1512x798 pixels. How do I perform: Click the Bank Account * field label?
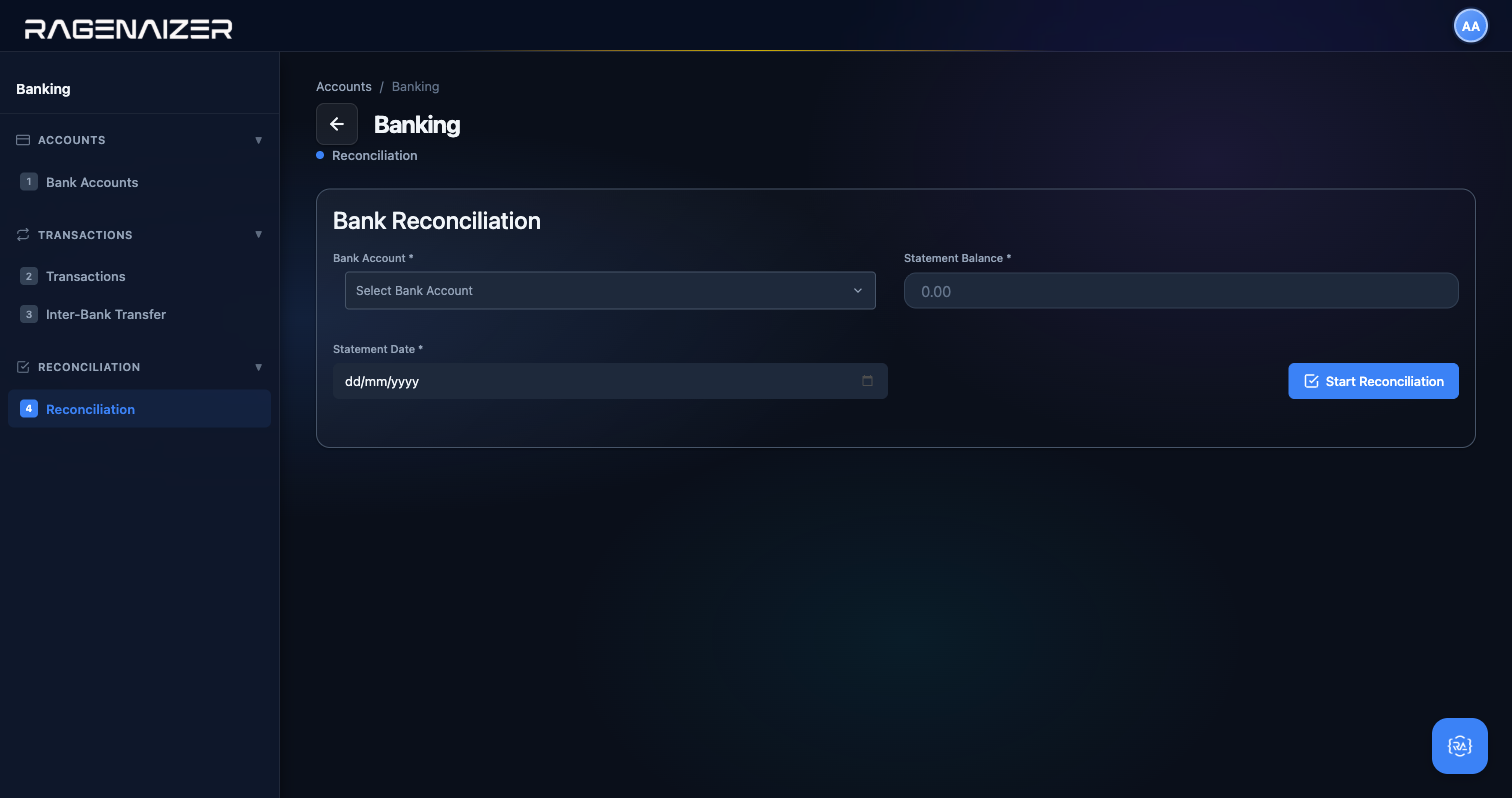click(373, 258)
